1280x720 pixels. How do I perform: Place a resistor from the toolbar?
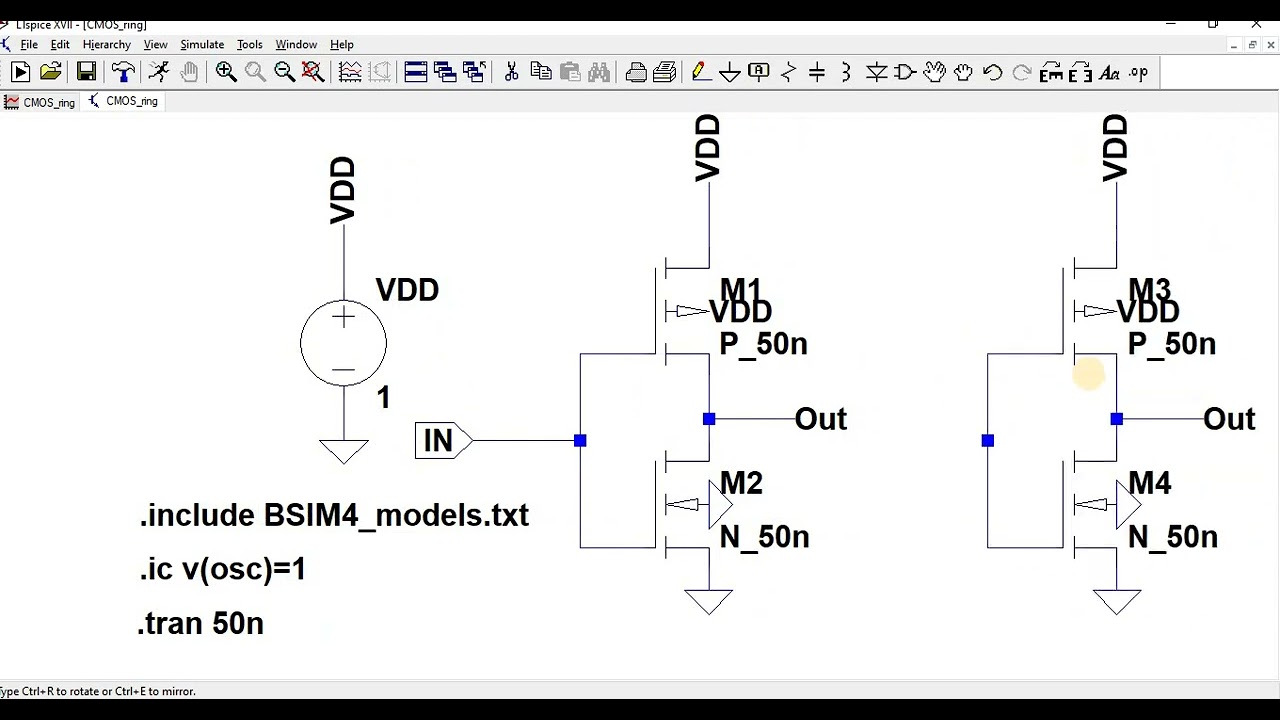pos(788,72)
